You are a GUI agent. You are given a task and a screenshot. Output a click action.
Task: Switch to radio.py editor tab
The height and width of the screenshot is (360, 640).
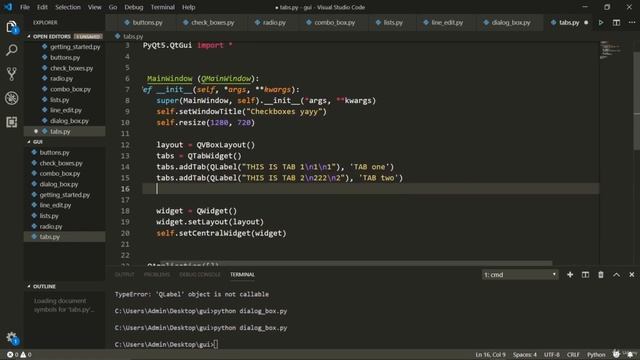click(x=270, y=22)
